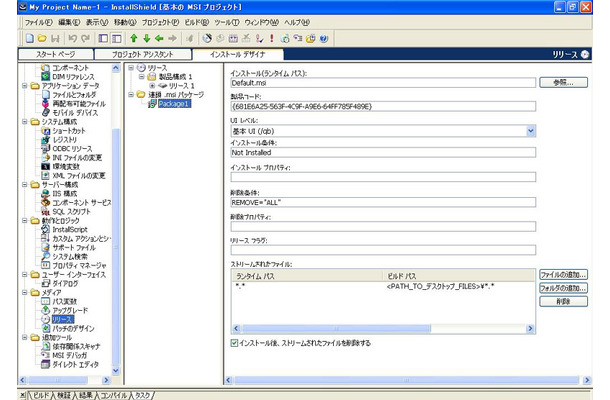Collapse the サーバー構成 folder node
The height and width of the screenshot is (400, 610).
click(25, 184)
